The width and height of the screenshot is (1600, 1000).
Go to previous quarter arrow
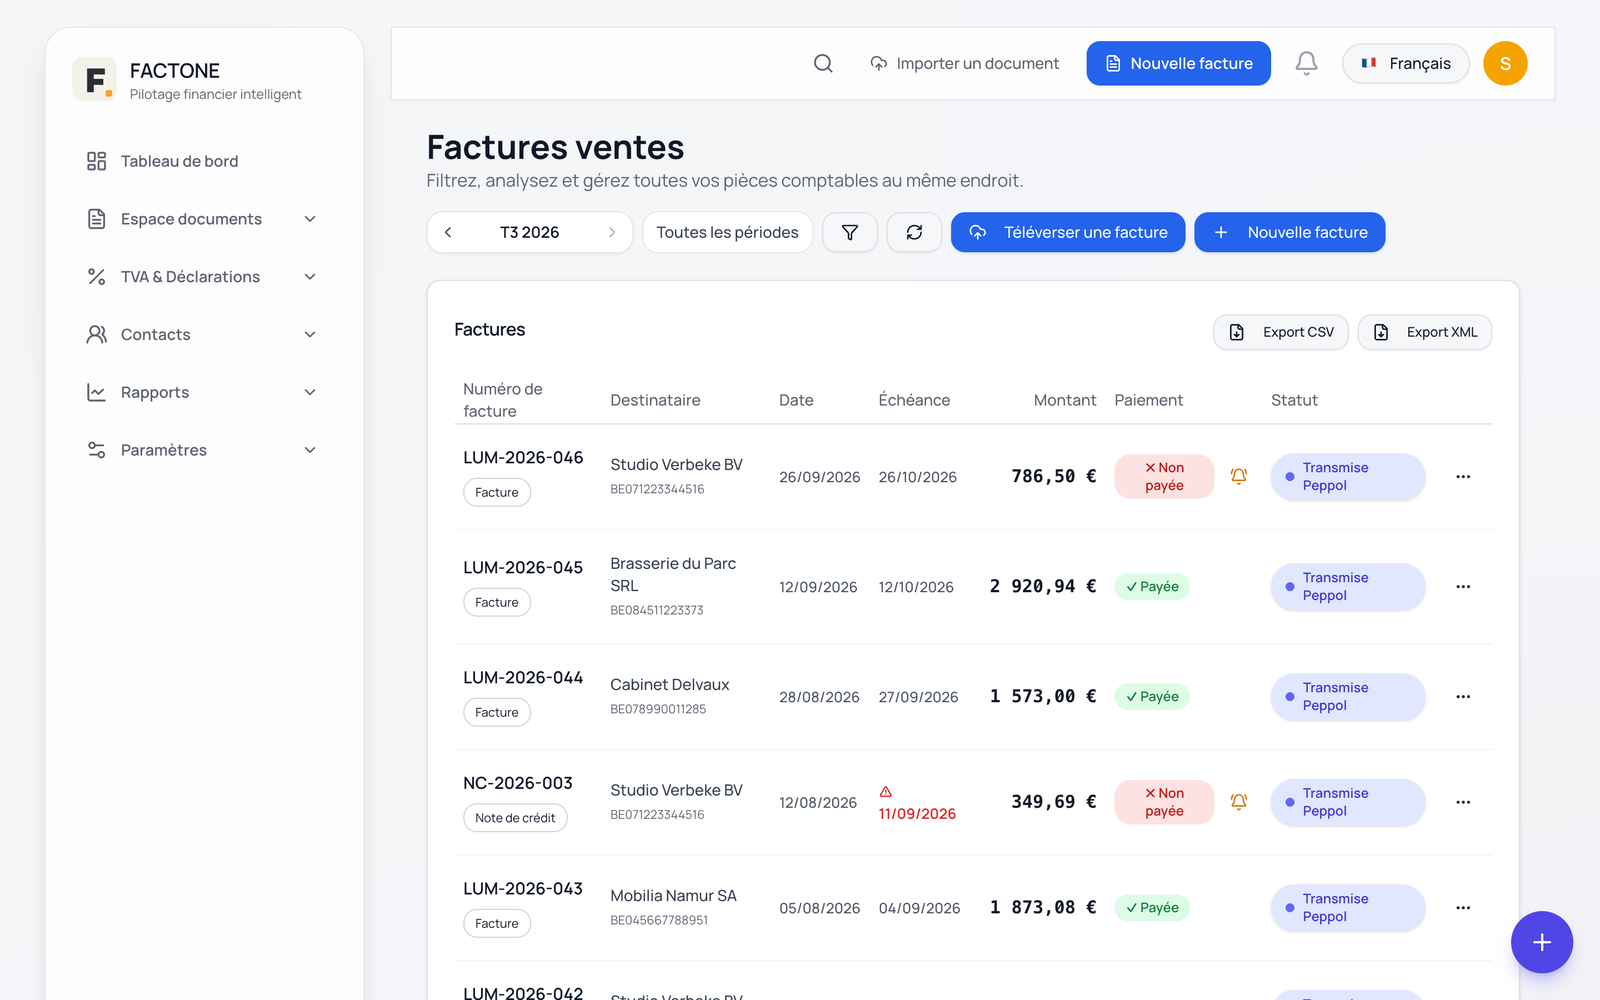[448, 232]
